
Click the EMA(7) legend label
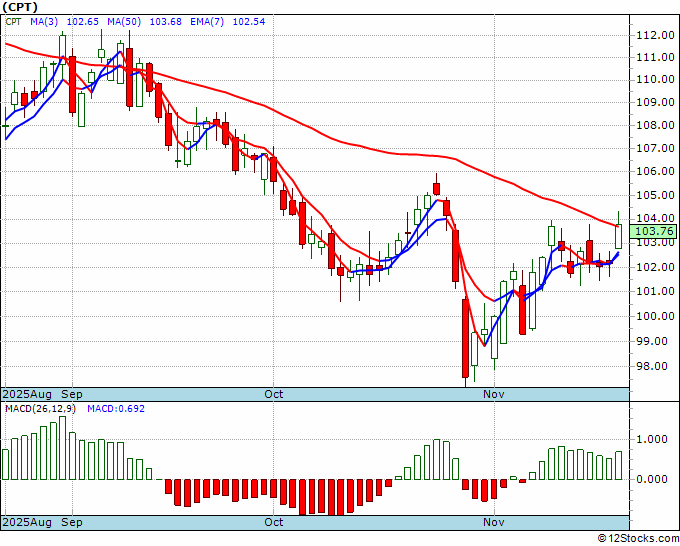207,21
